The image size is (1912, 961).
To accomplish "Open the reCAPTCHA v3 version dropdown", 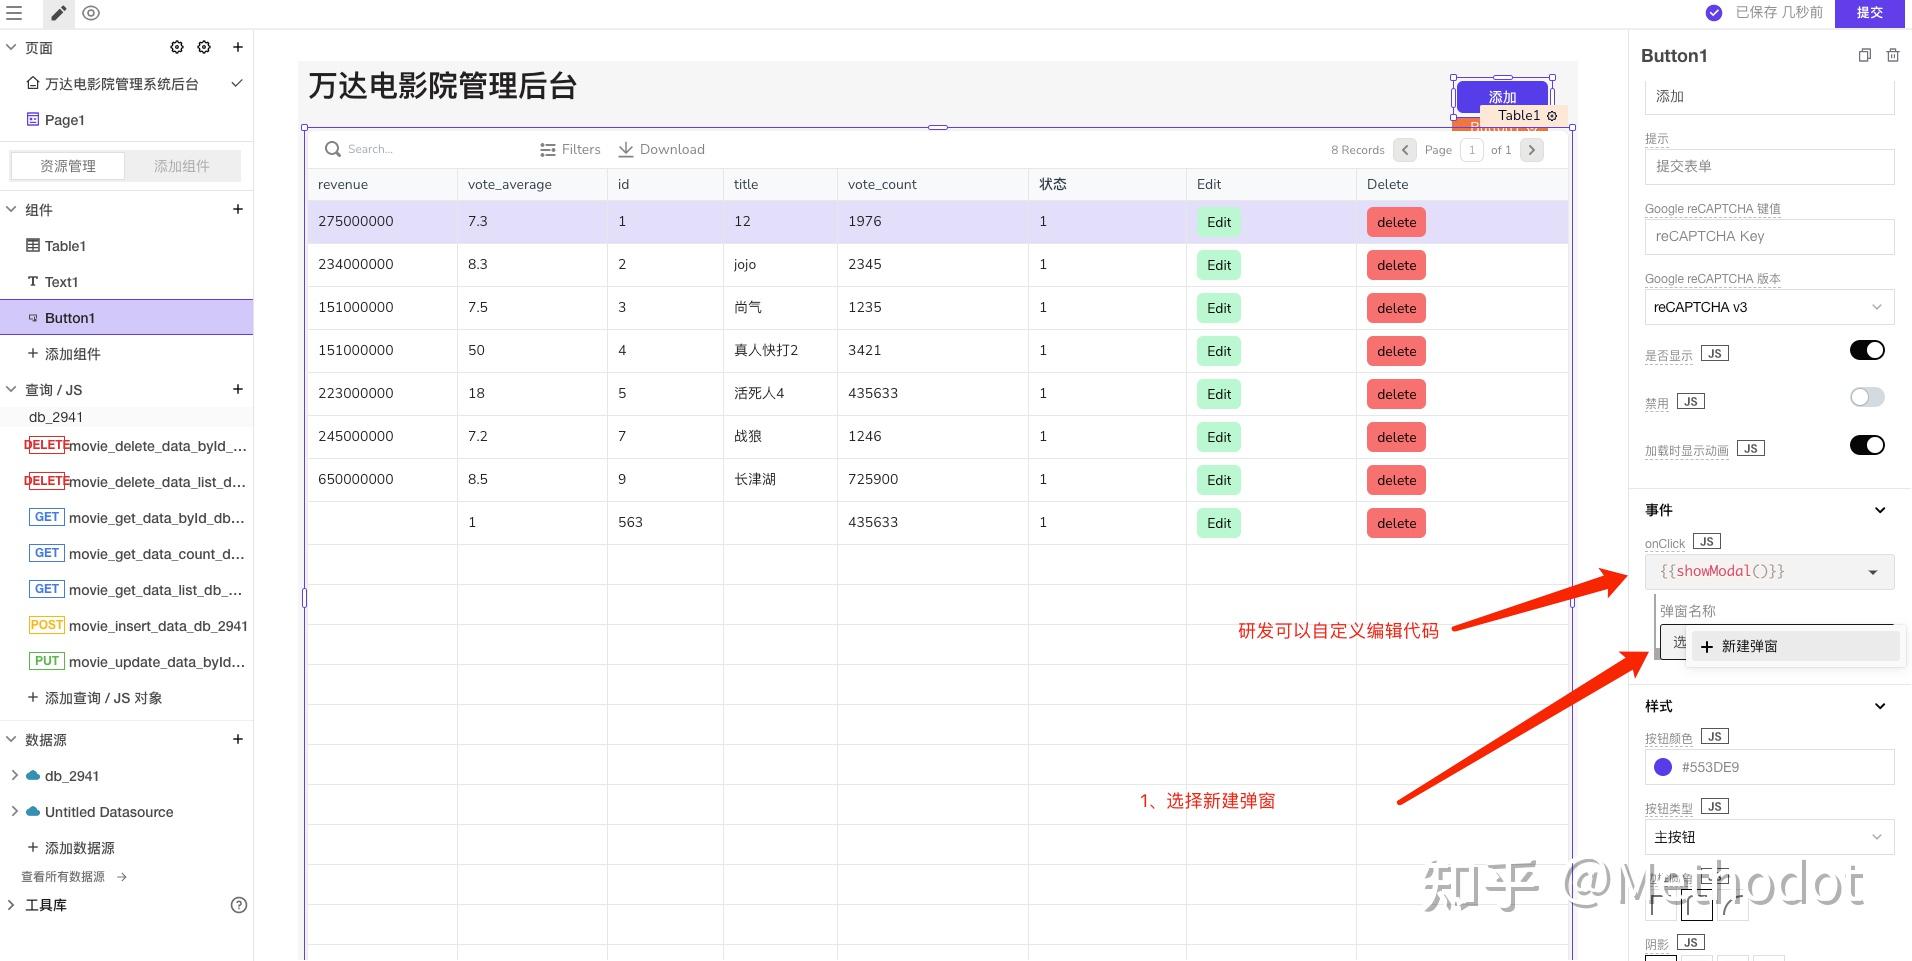I will pos(1769,307).
